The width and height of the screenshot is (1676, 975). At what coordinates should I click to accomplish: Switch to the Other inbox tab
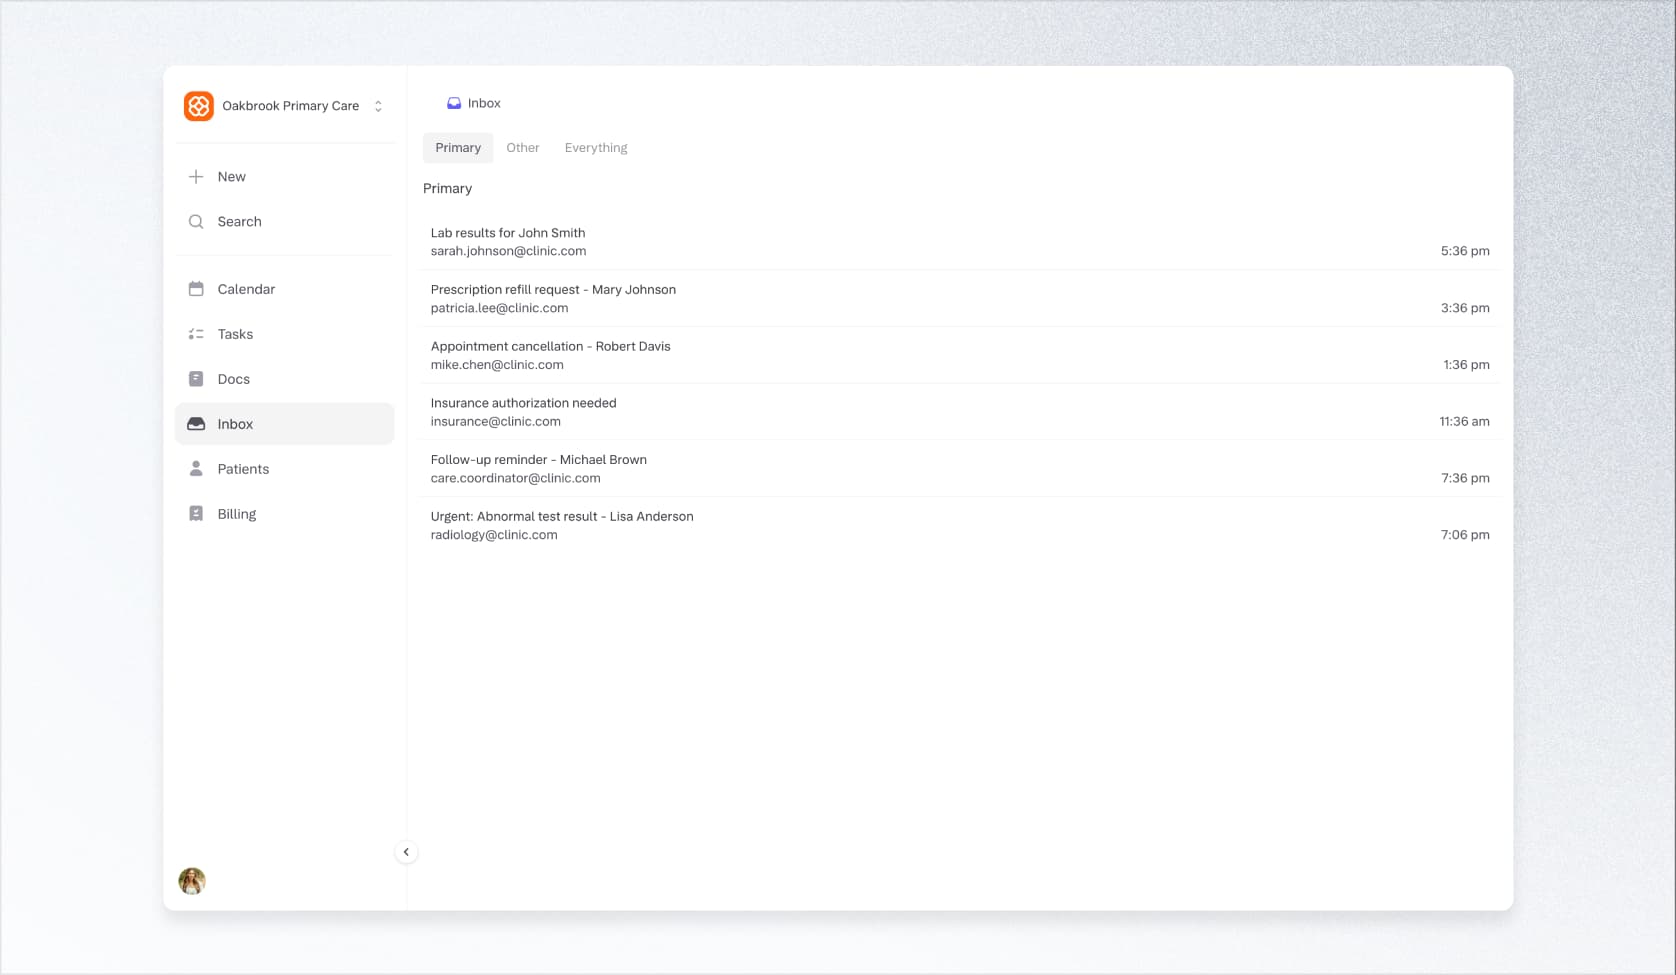(522, 148)
